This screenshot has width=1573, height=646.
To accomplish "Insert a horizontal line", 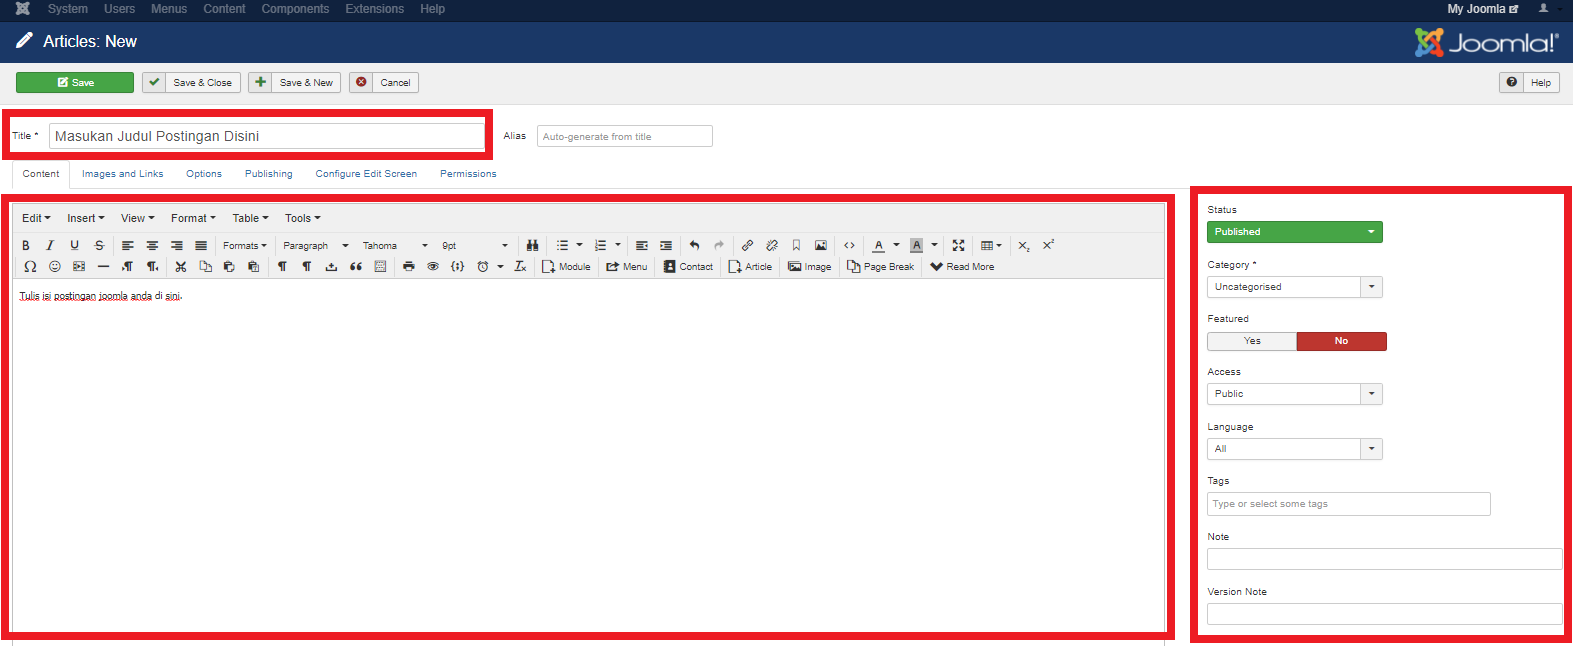I will (x=103, y=266).
